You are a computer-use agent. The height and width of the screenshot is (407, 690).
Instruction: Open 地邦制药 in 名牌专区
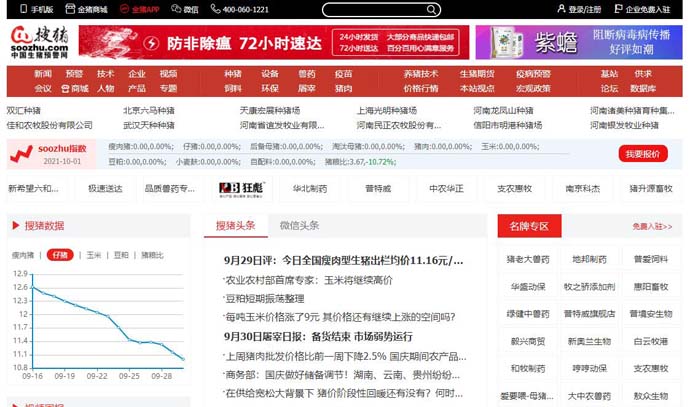pyautogui.click(x=589, y=260)
